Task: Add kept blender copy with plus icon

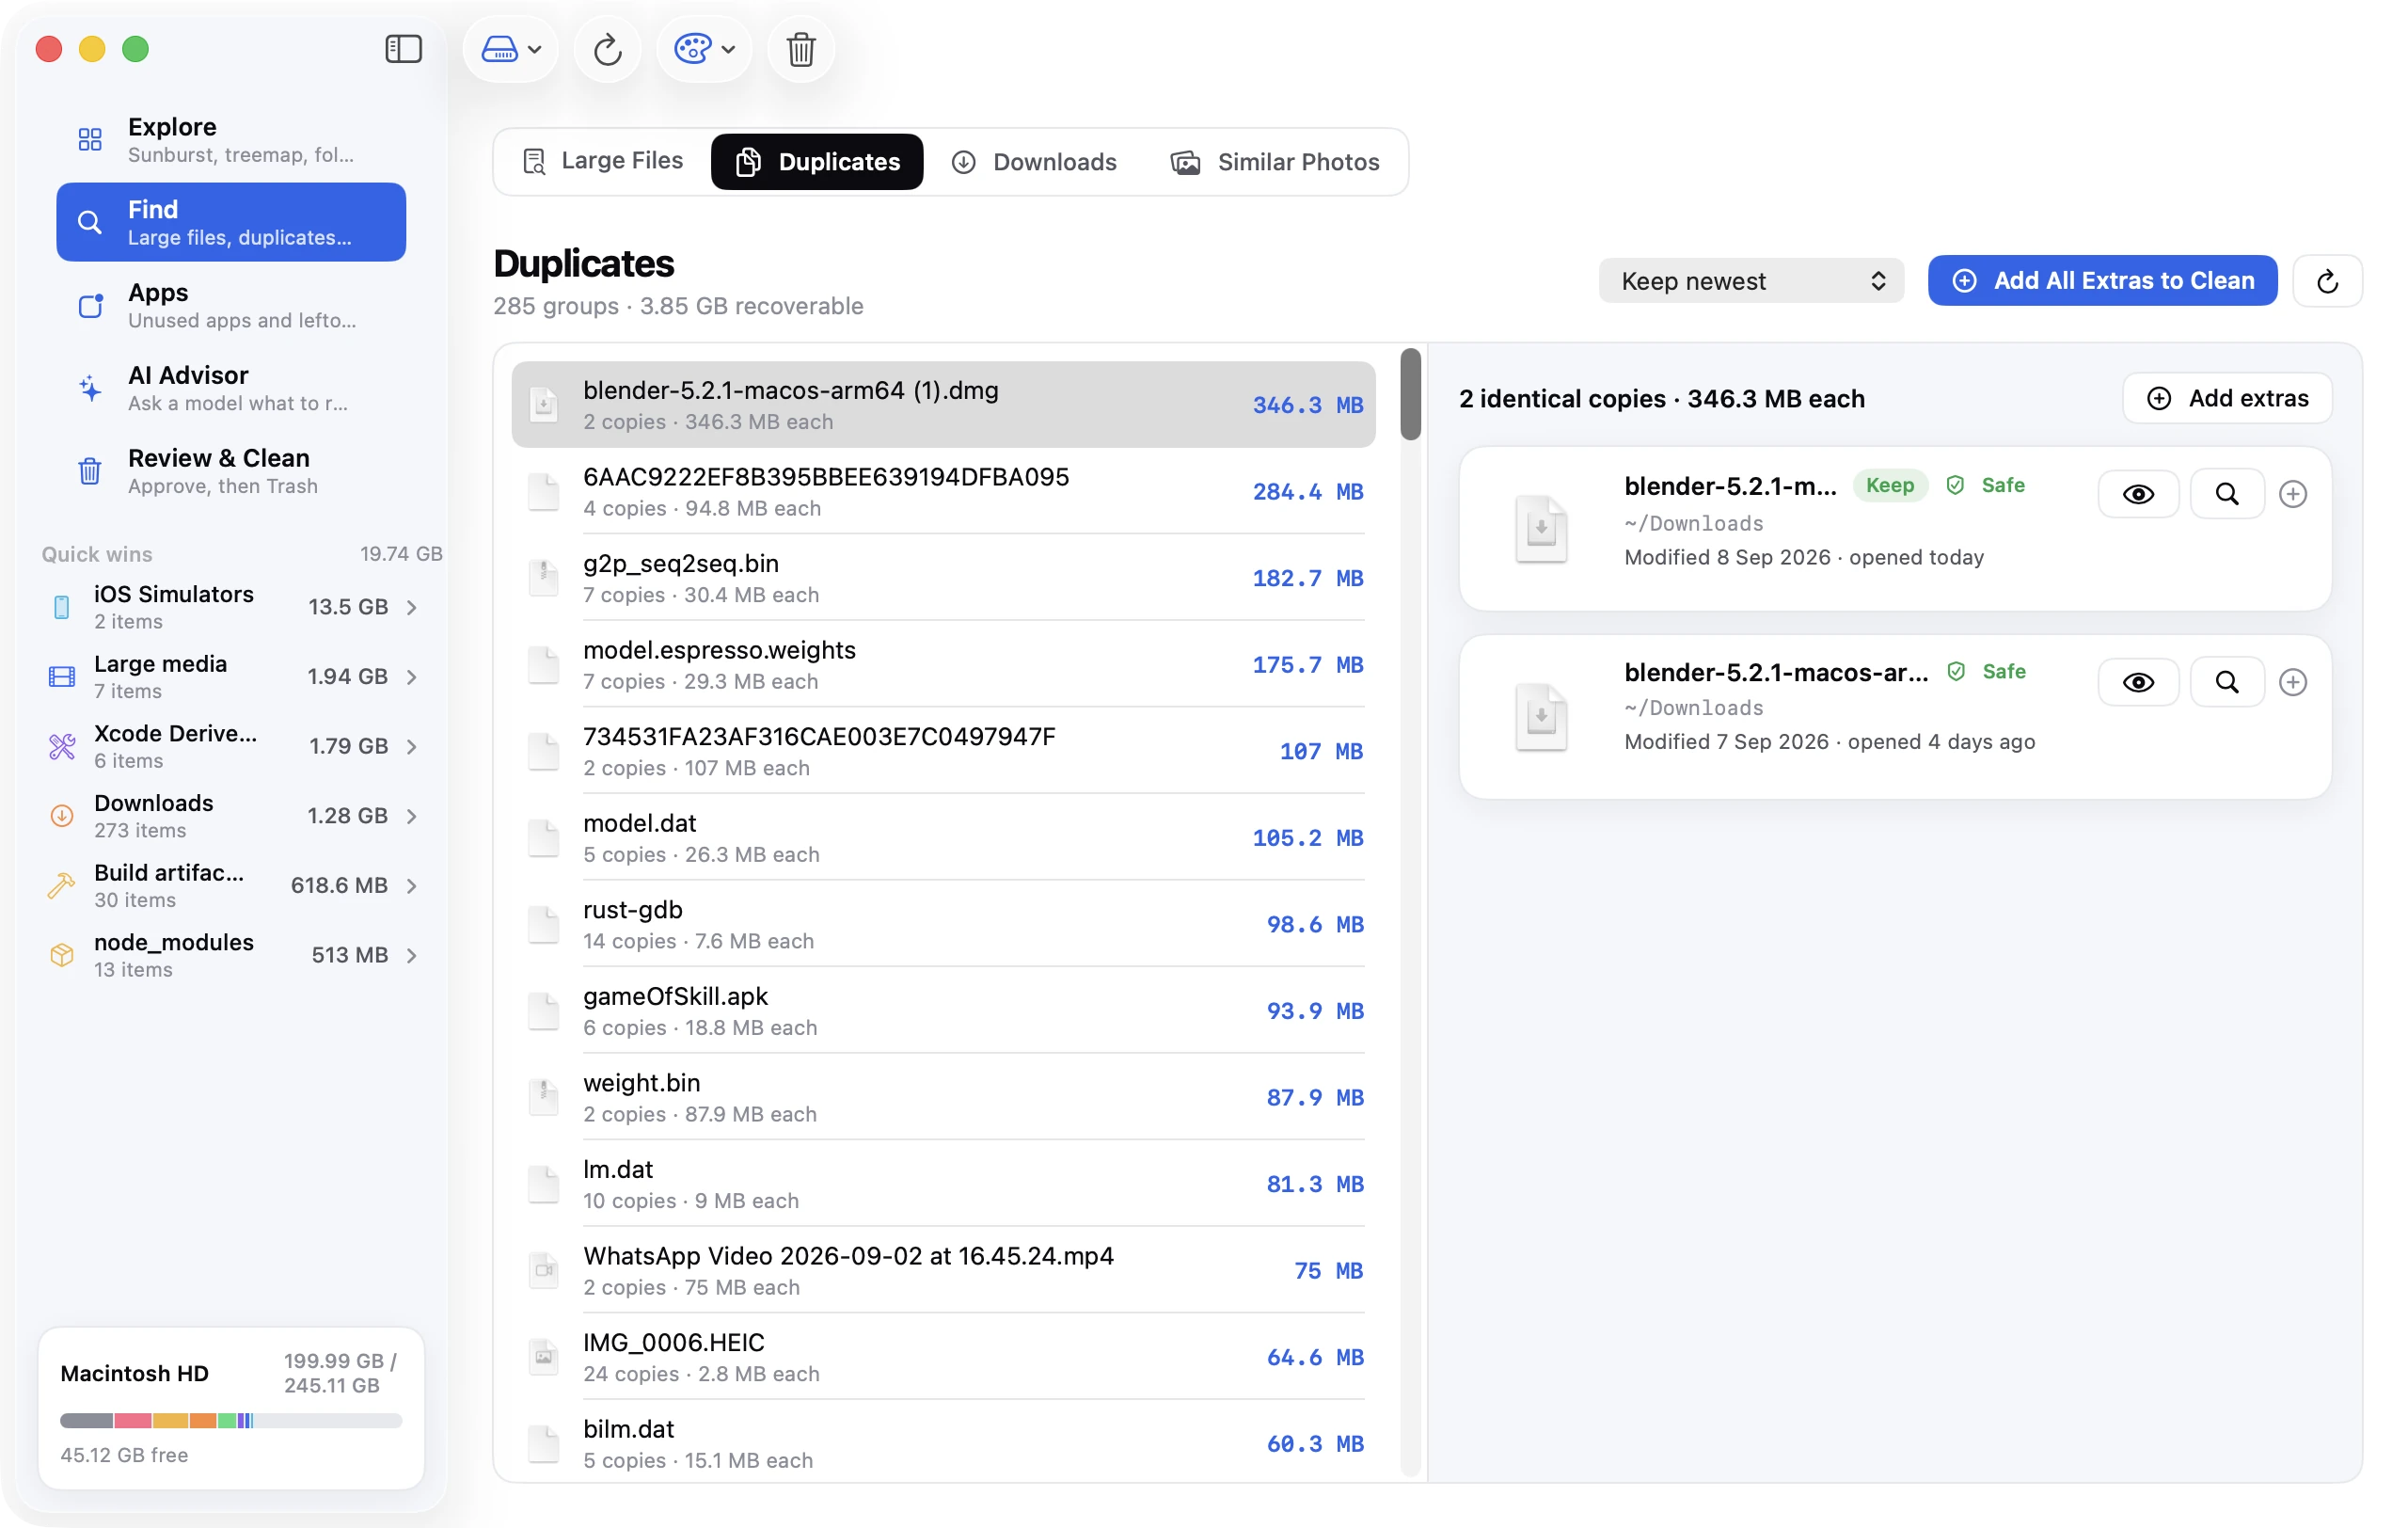Action: [2292, 494]
